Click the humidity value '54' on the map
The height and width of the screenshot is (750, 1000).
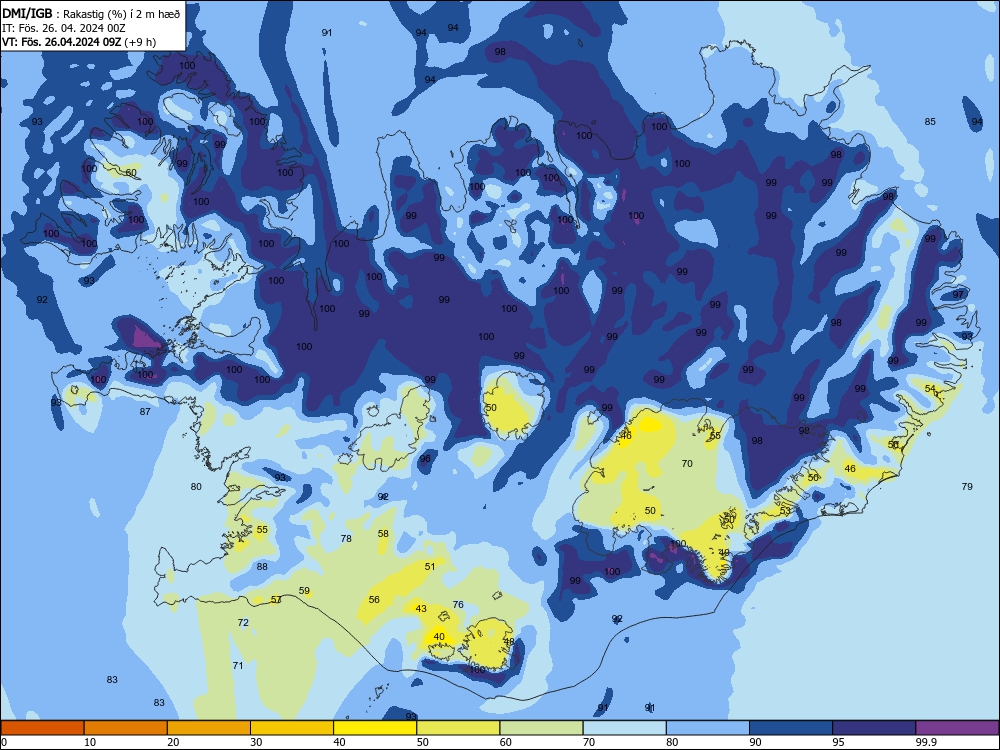point(930,388)
